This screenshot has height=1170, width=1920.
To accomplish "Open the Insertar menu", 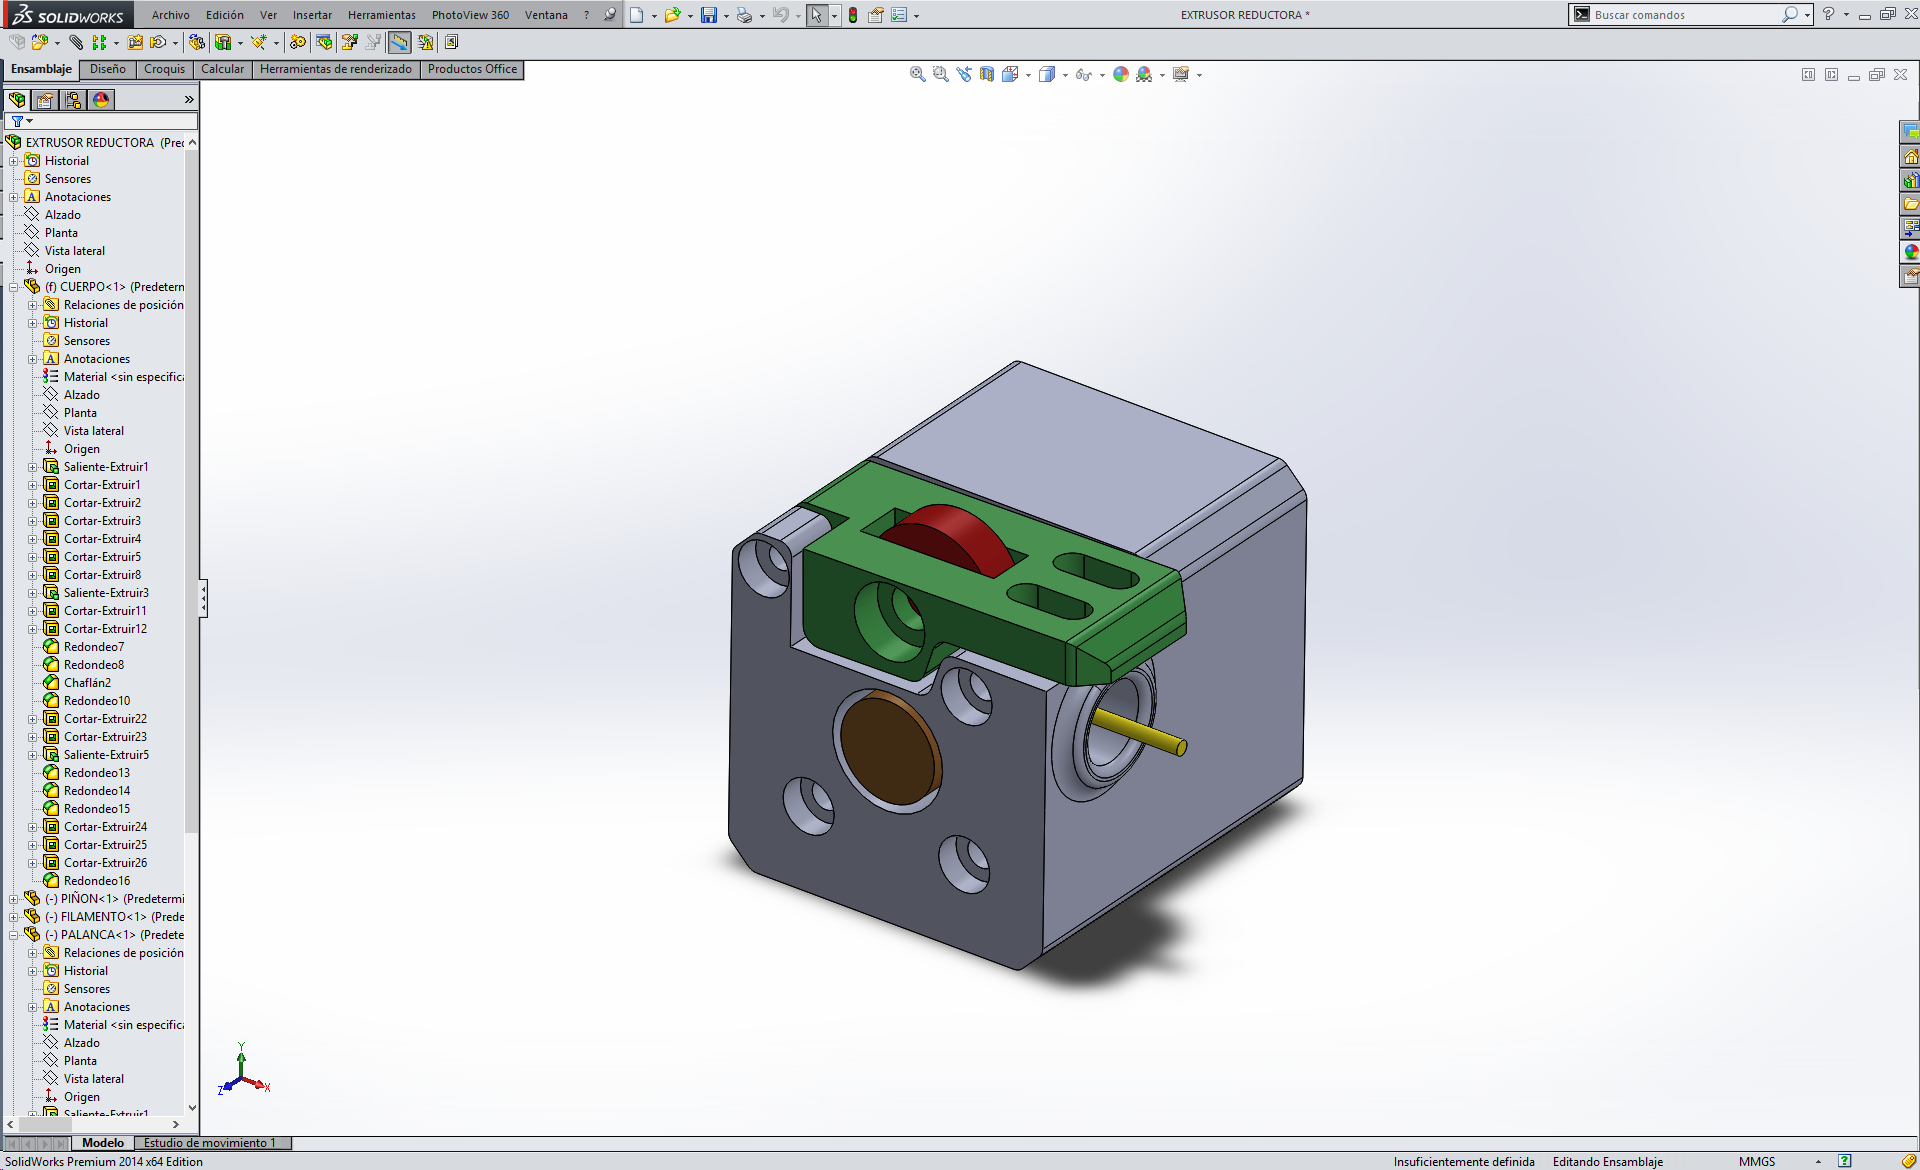I will click(x=312, y=15).
